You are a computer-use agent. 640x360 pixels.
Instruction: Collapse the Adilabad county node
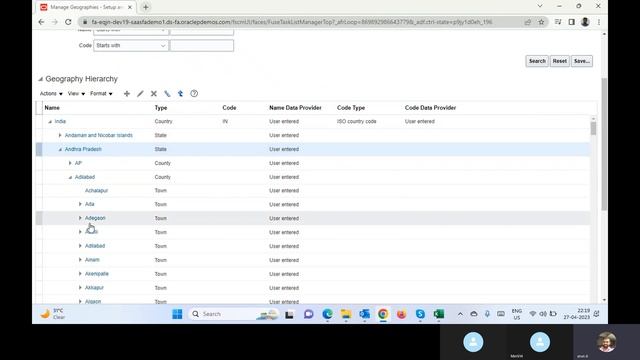coord(70,177)
